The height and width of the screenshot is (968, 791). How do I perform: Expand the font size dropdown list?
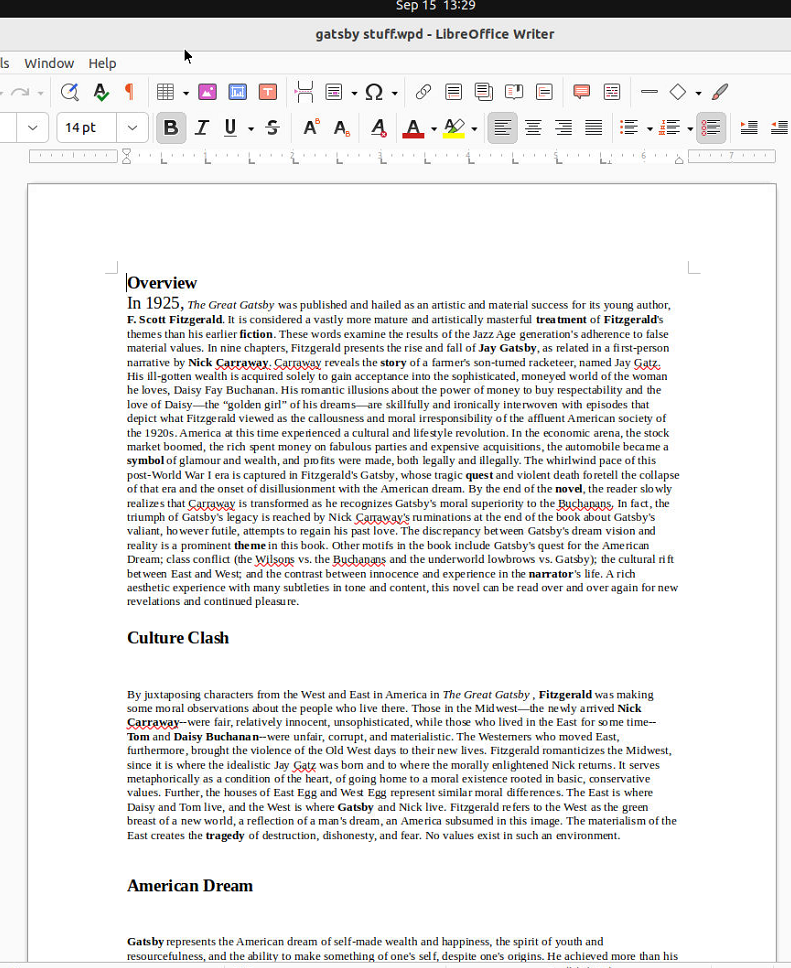pyautogui.click(x=132, y=128)
